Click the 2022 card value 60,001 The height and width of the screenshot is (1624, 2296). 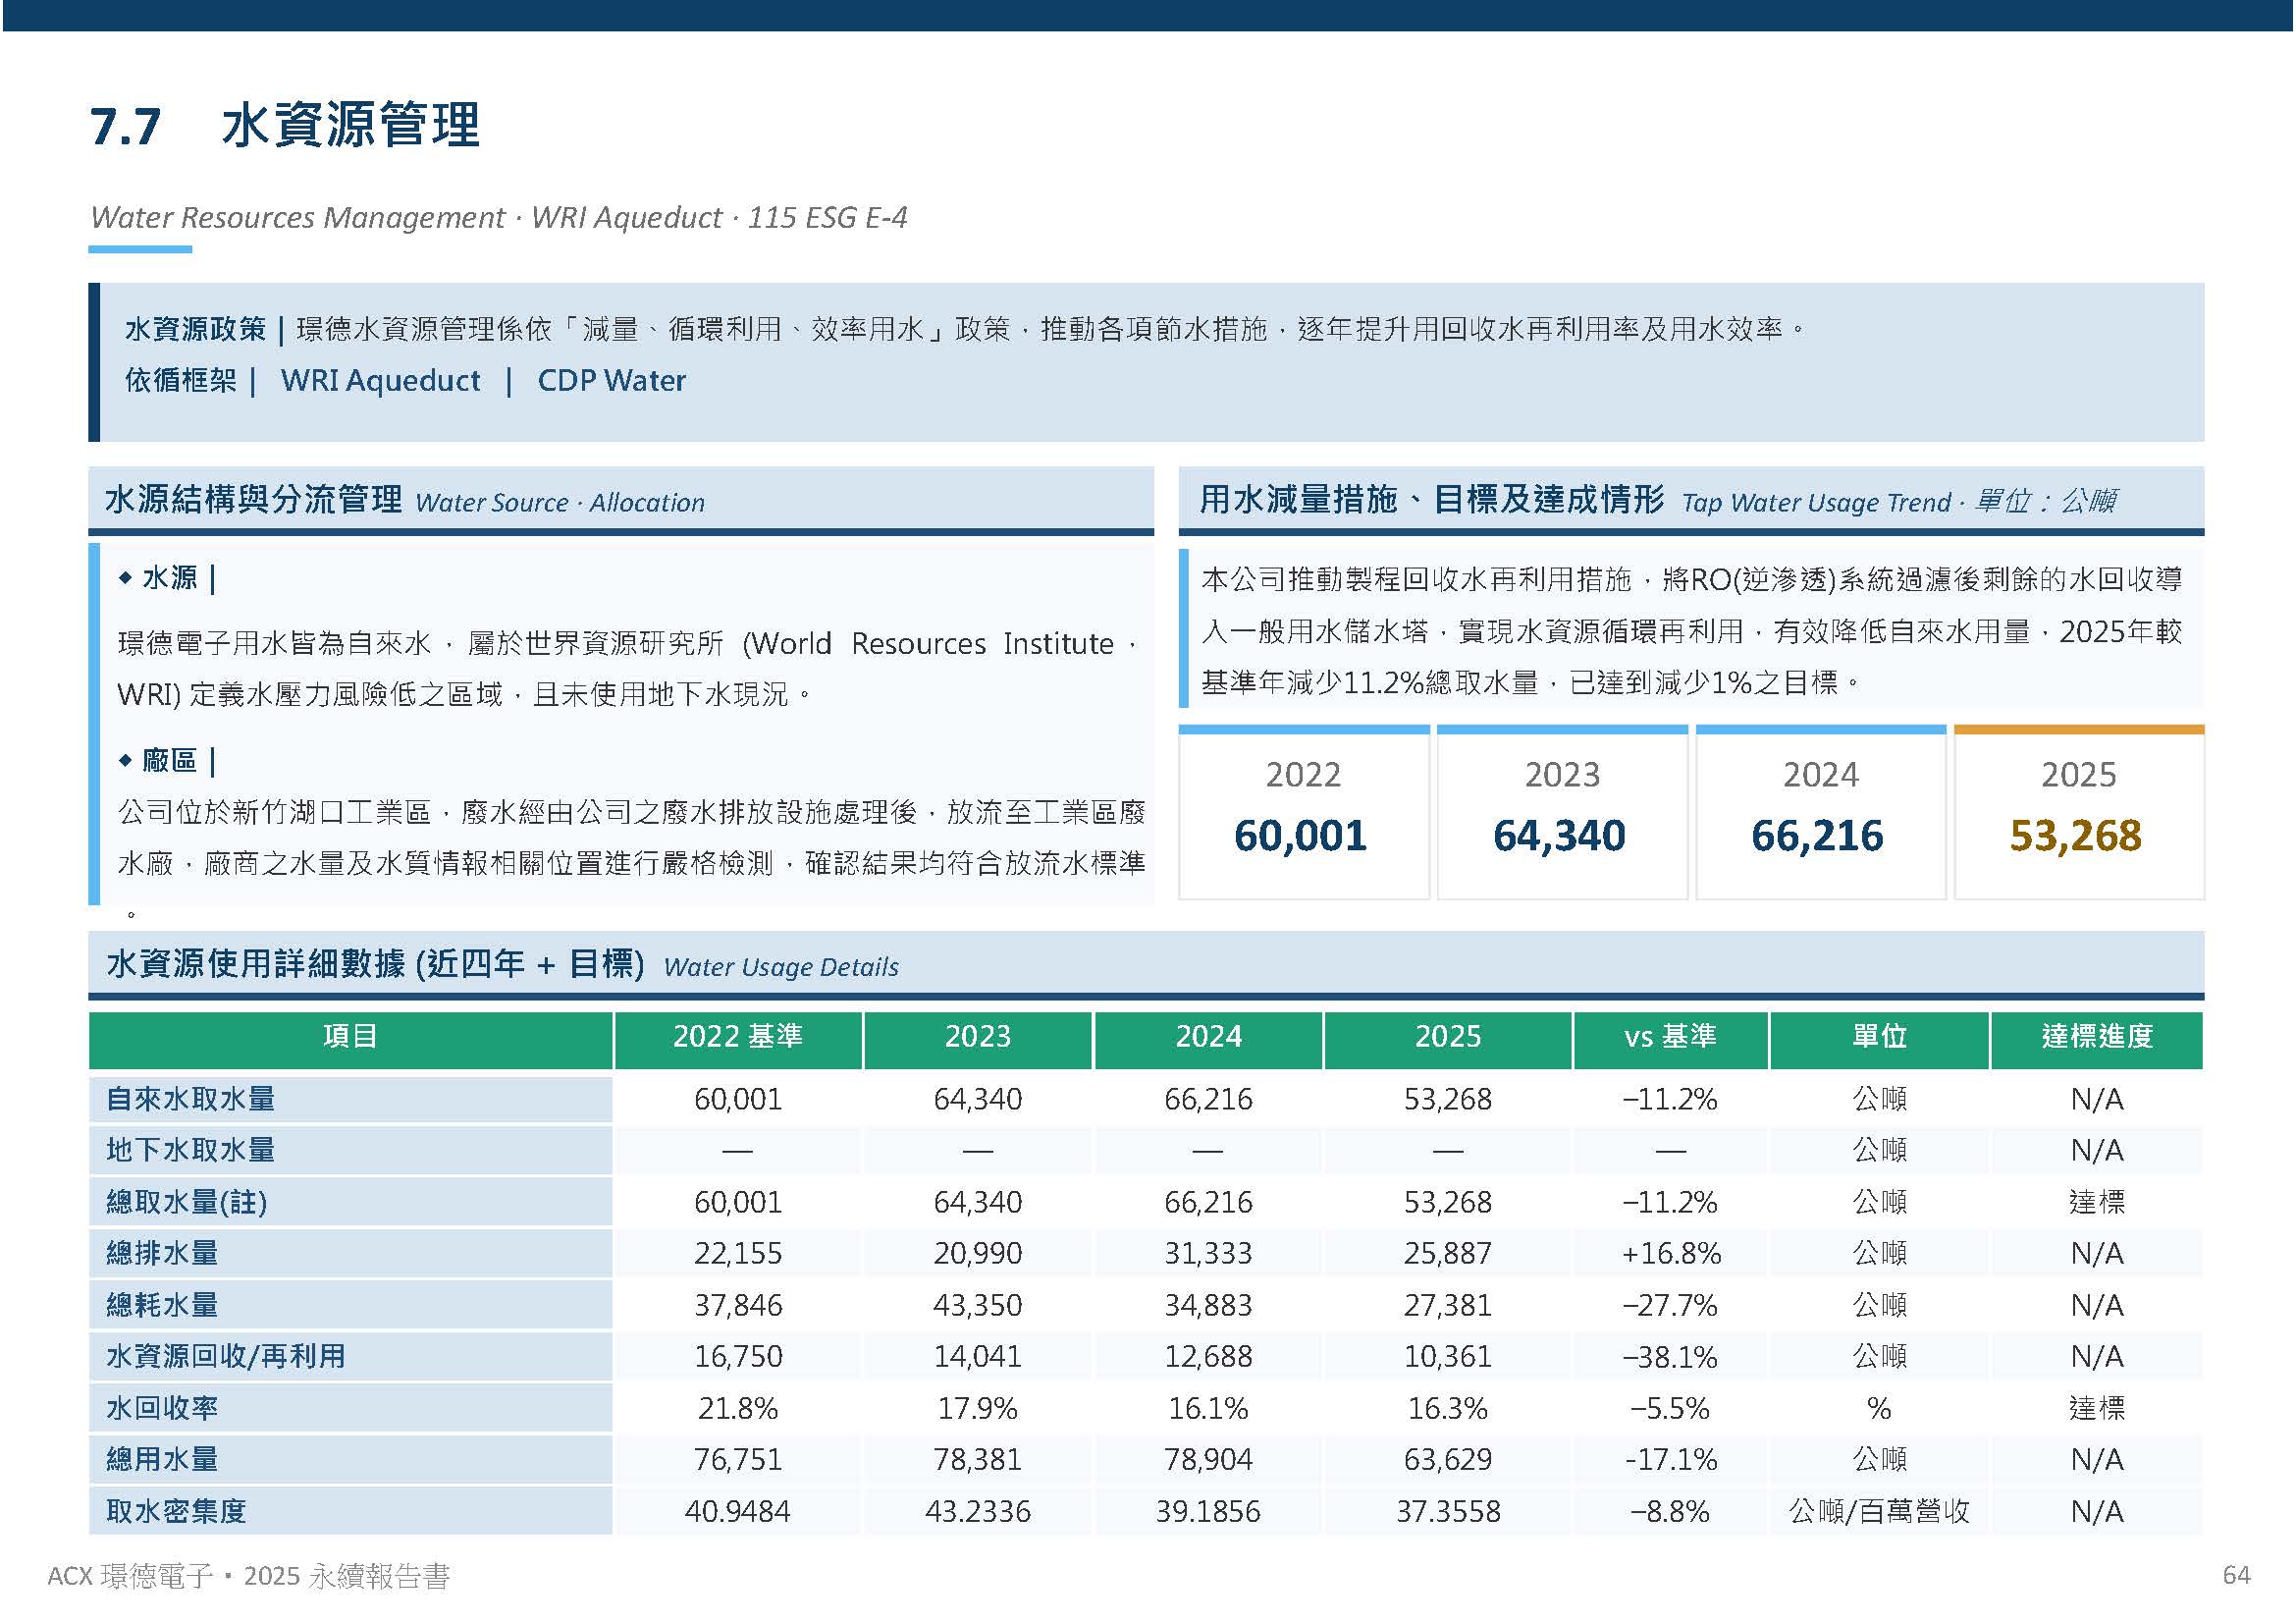(1301, 836)
